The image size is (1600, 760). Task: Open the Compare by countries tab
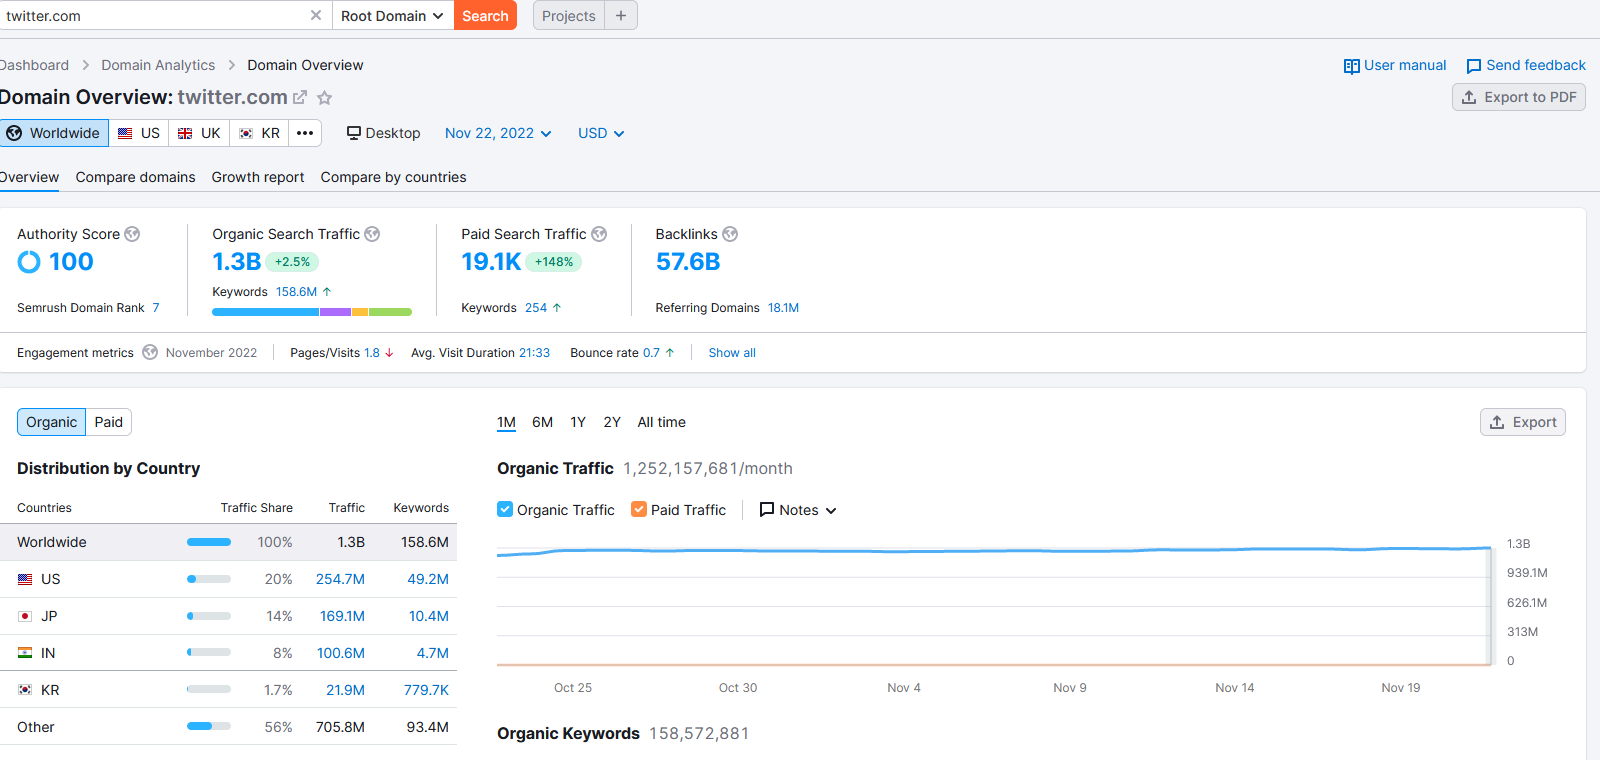point(394,177)
